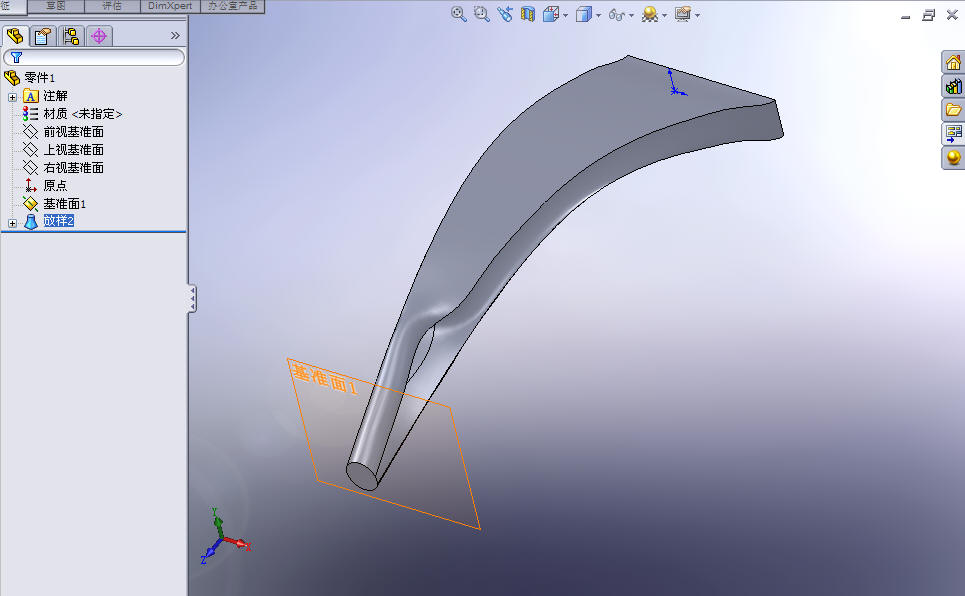Click the 原点 origin icon

pos(30,185)
